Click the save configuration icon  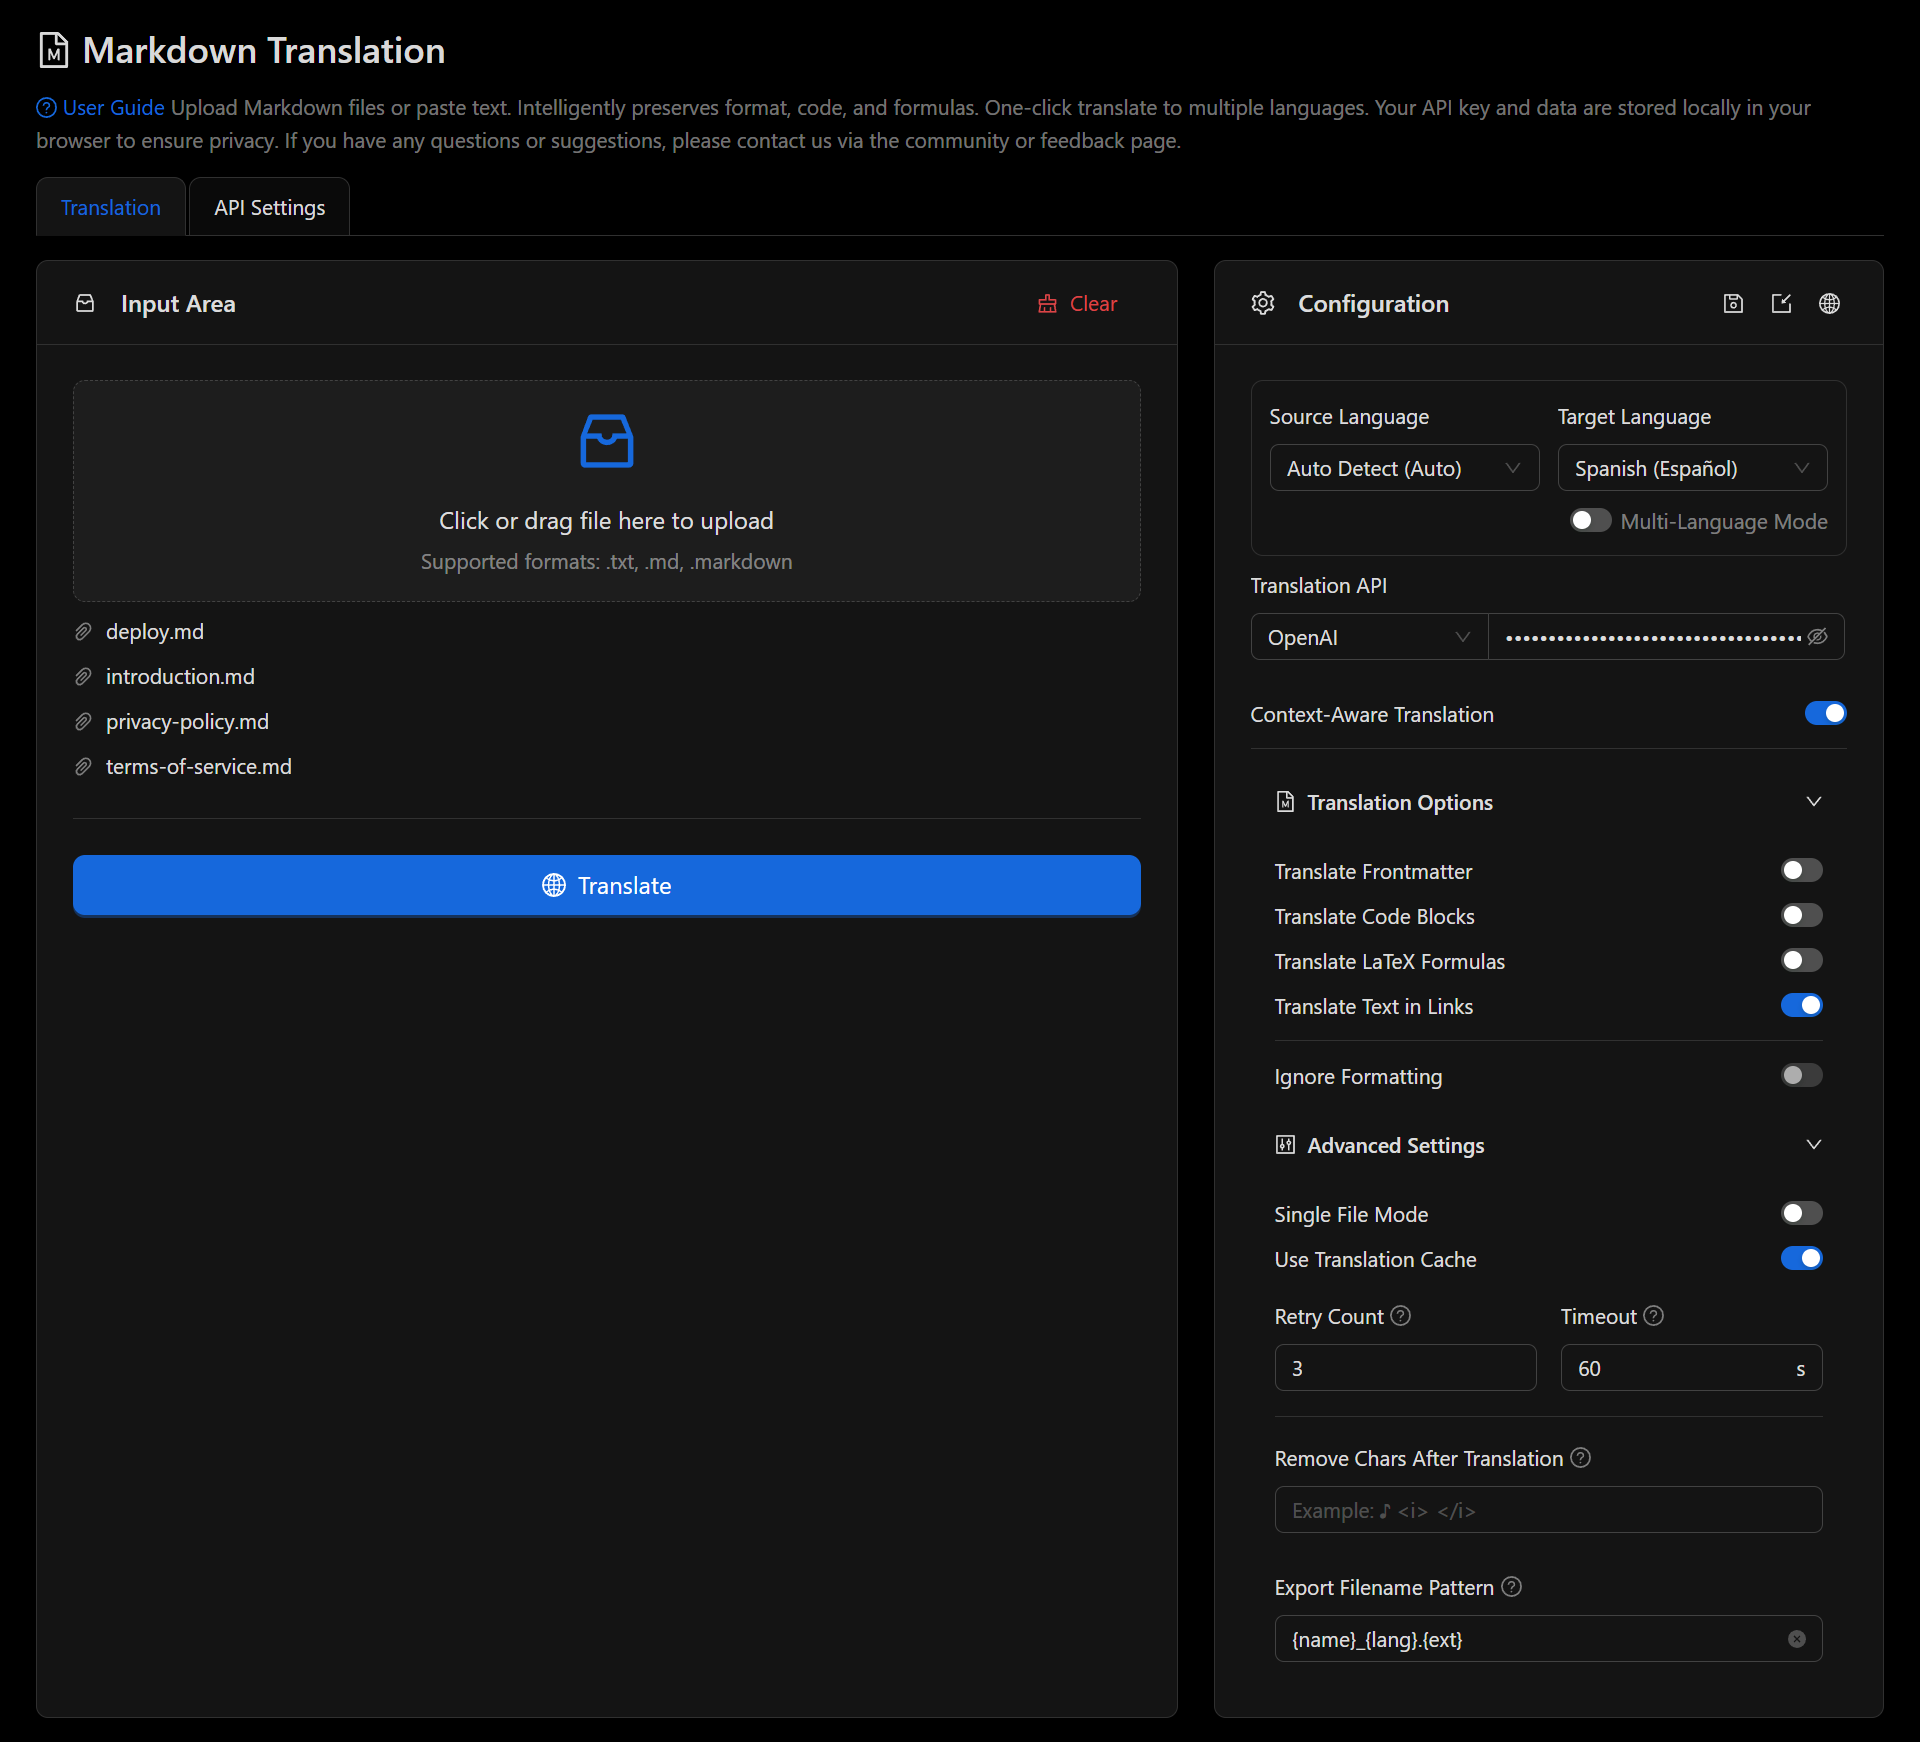pyautogui.click(x=1733, y=304)
